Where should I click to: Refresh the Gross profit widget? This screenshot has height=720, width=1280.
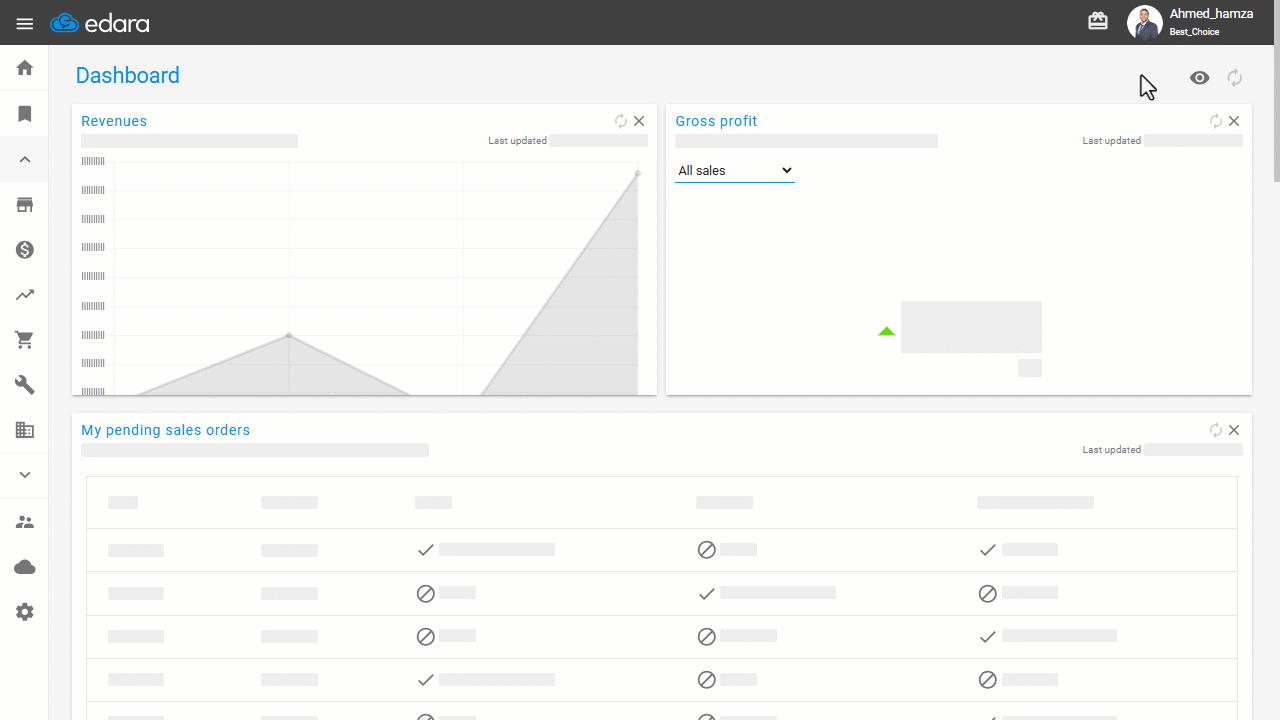tap(1216, 121)
